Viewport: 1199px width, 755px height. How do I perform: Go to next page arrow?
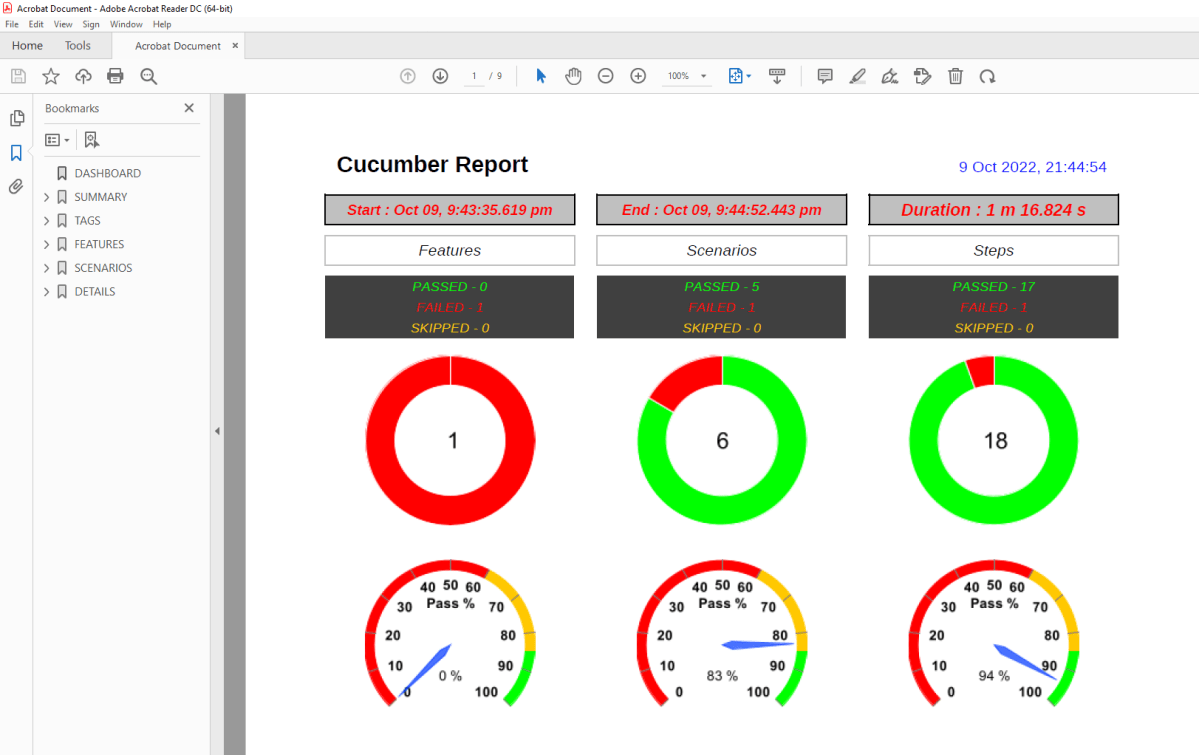(x=440, y=76)
